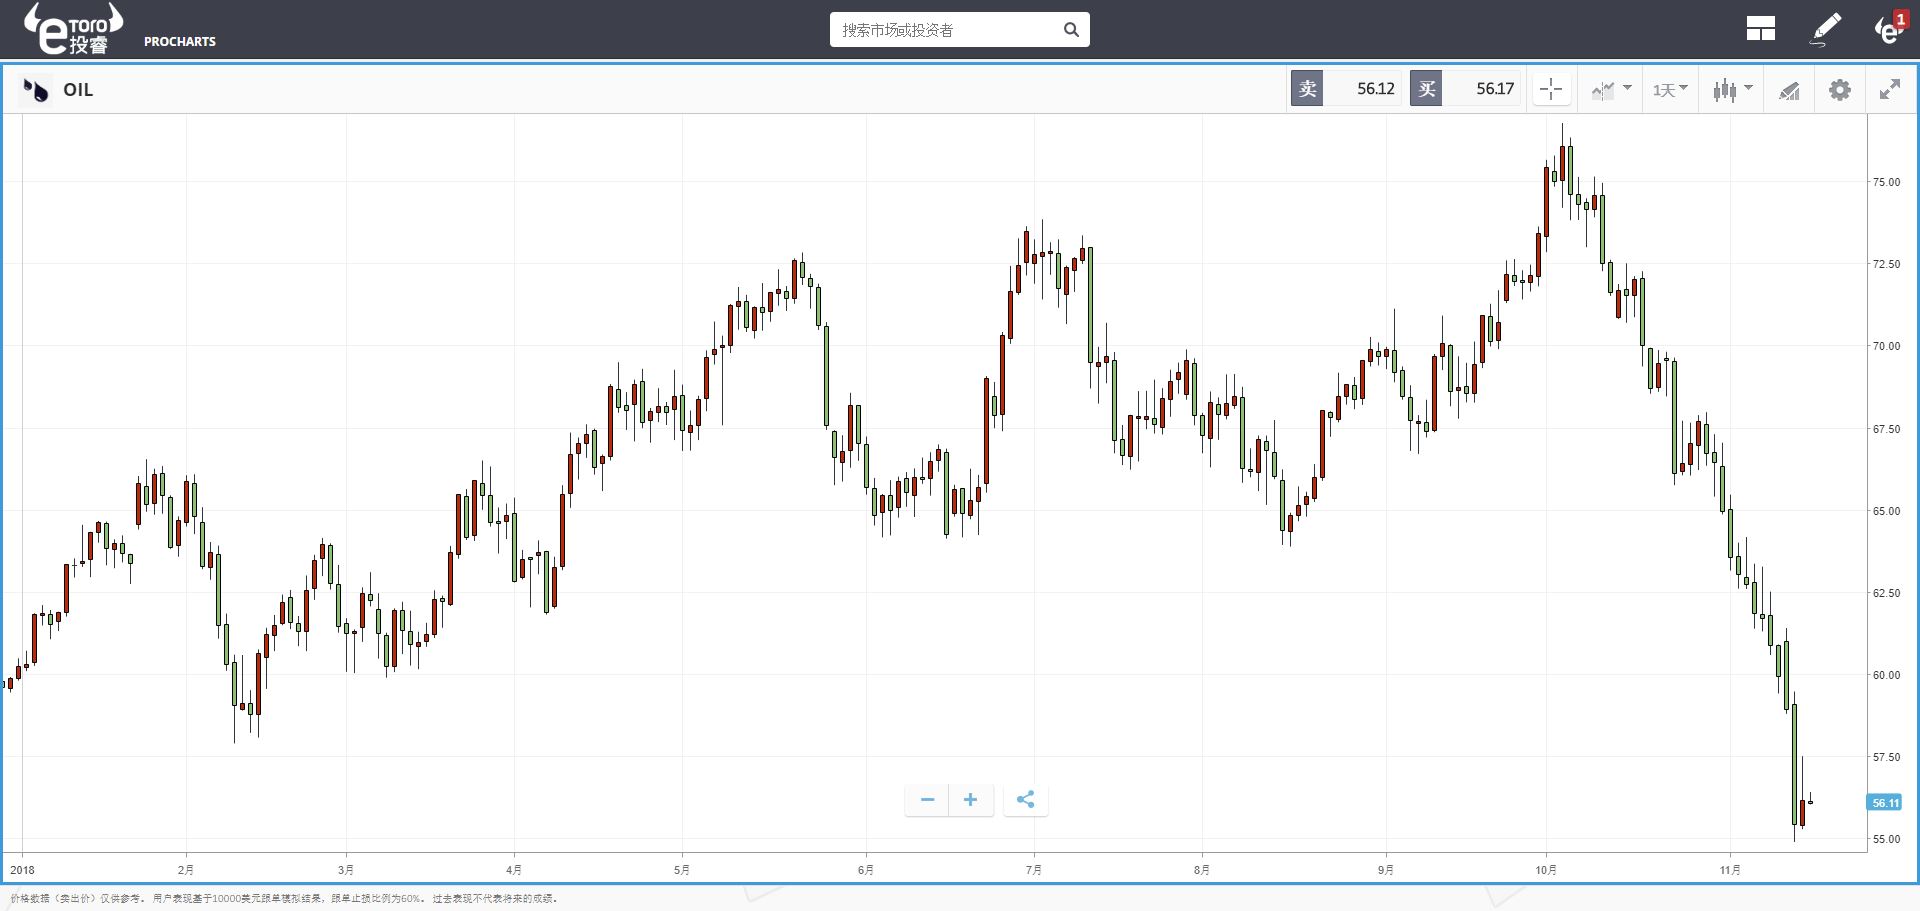The height and width of the screenshot is (911, 1920).
Task: Select the OIL instrument name
Action: (x=78, y=90)
